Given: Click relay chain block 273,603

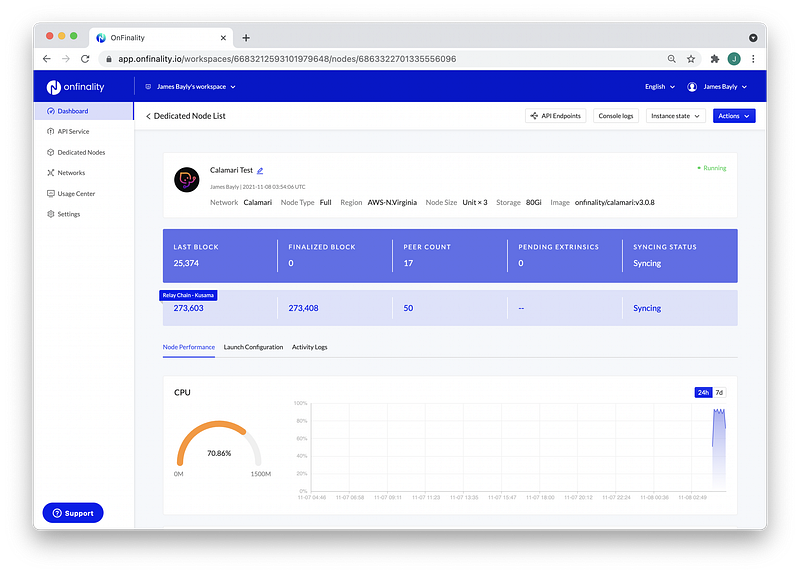Looking at the screenshot, I should pos(188,308).
